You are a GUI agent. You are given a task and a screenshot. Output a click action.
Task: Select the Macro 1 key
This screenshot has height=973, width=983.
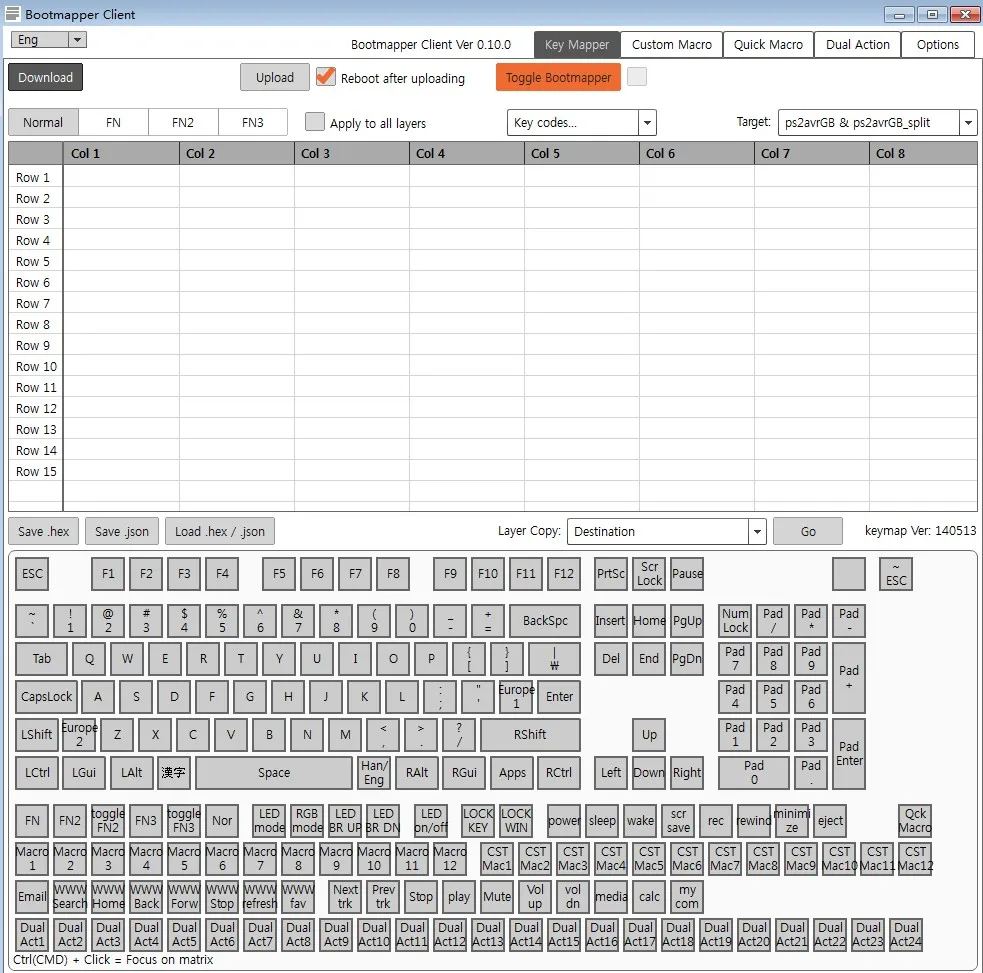32,858
